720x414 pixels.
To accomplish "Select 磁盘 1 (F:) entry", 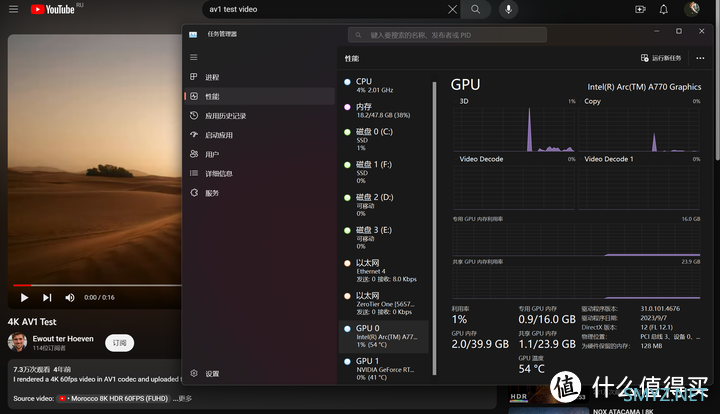I will pos(384,173).
